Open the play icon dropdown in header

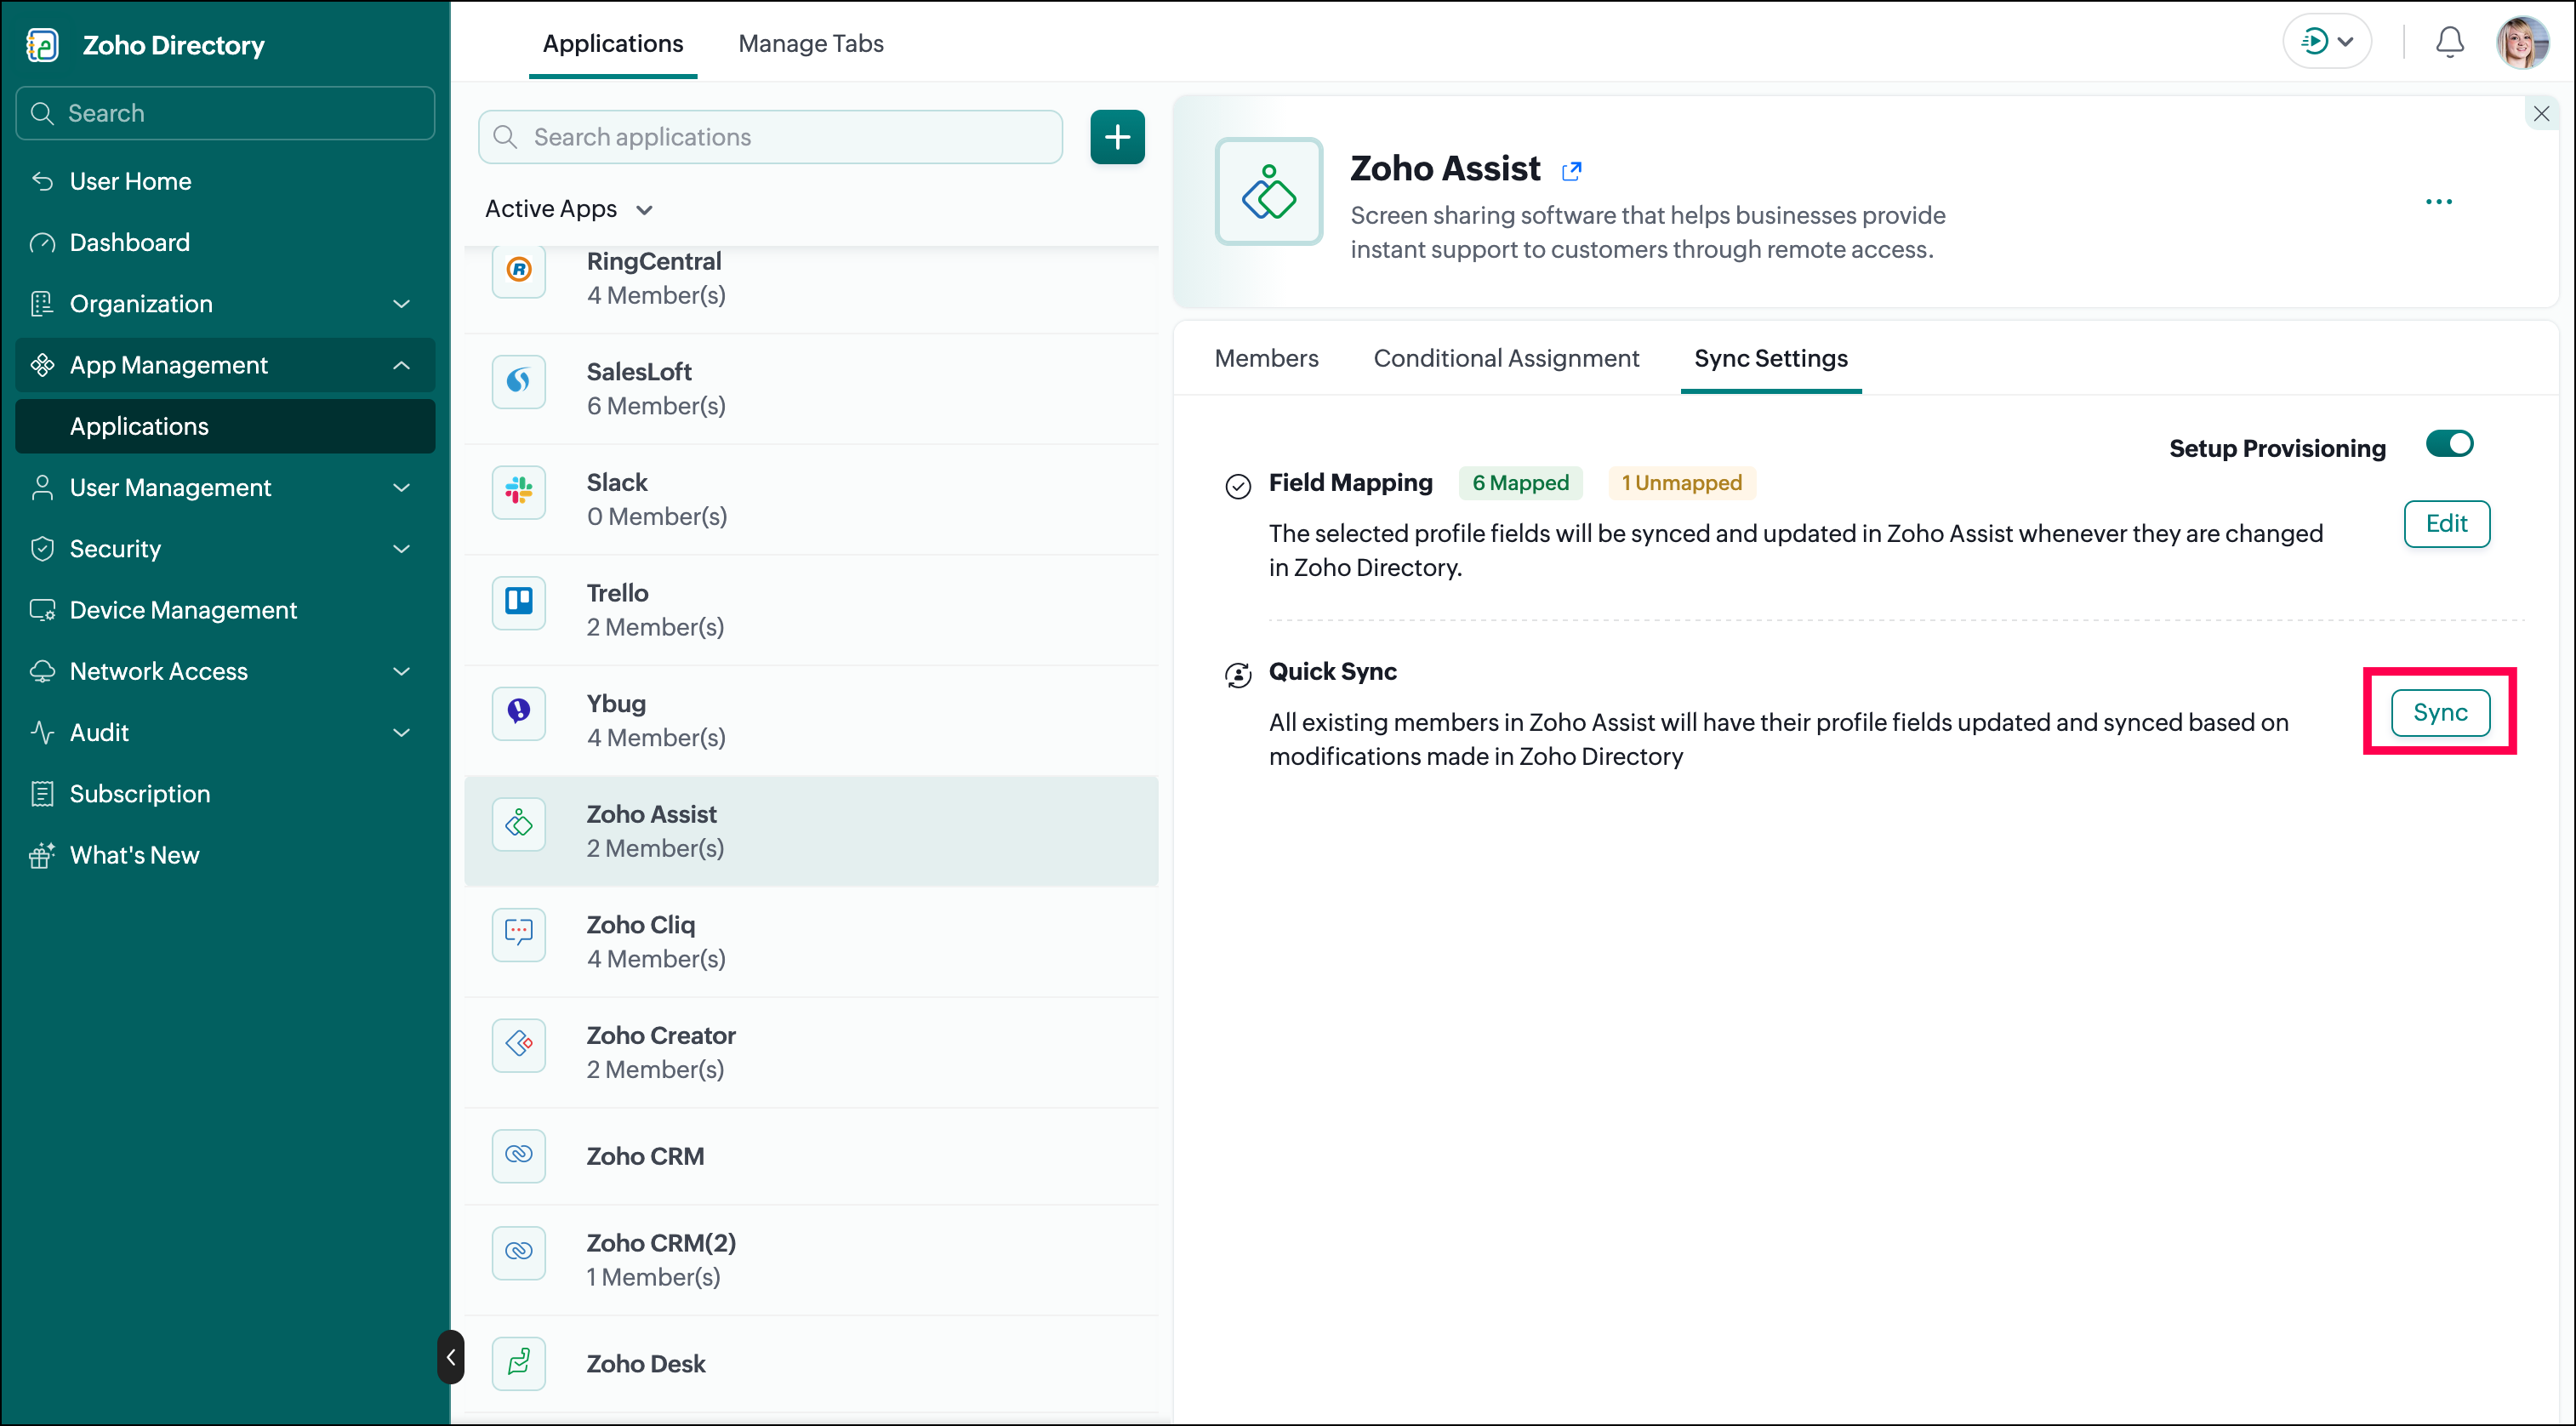pos(2327,42)
